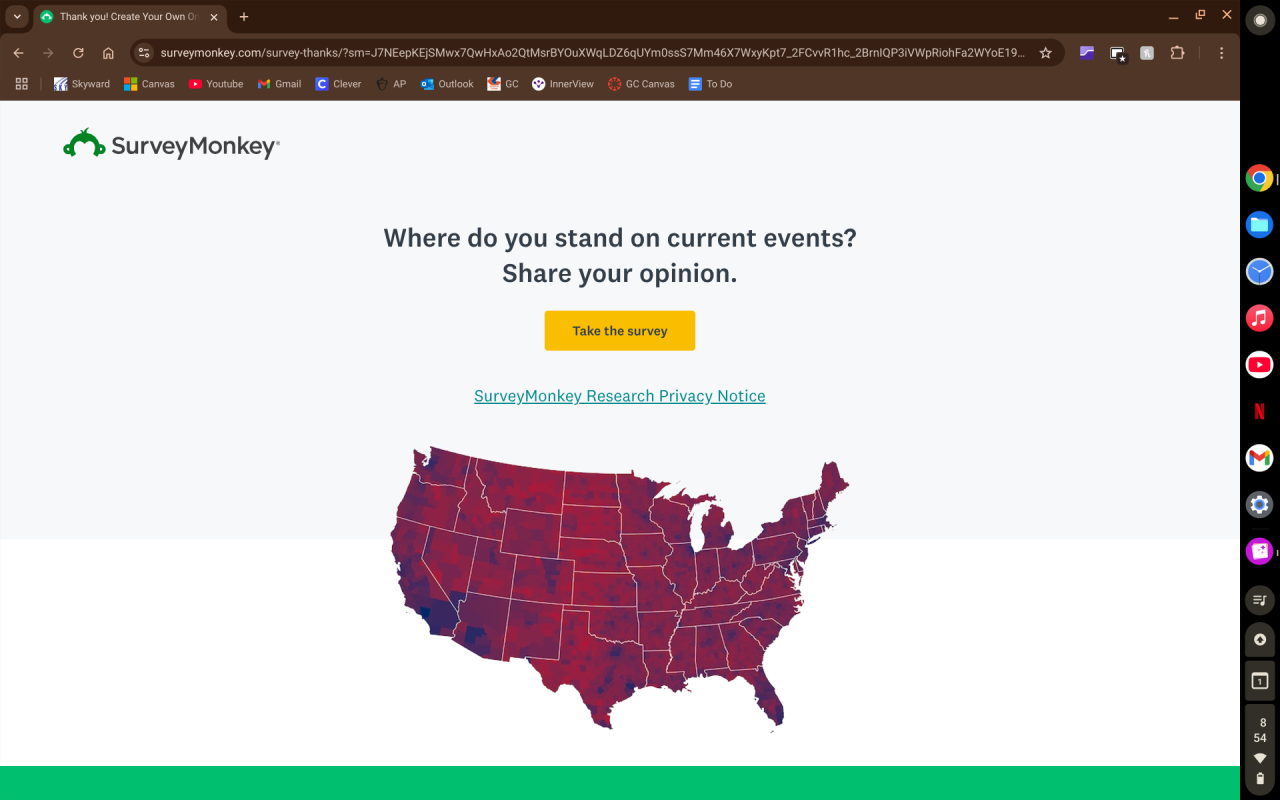1280x800 pixels.
Task: Open the Gmail bookmark
Action: tap(279, 84)
